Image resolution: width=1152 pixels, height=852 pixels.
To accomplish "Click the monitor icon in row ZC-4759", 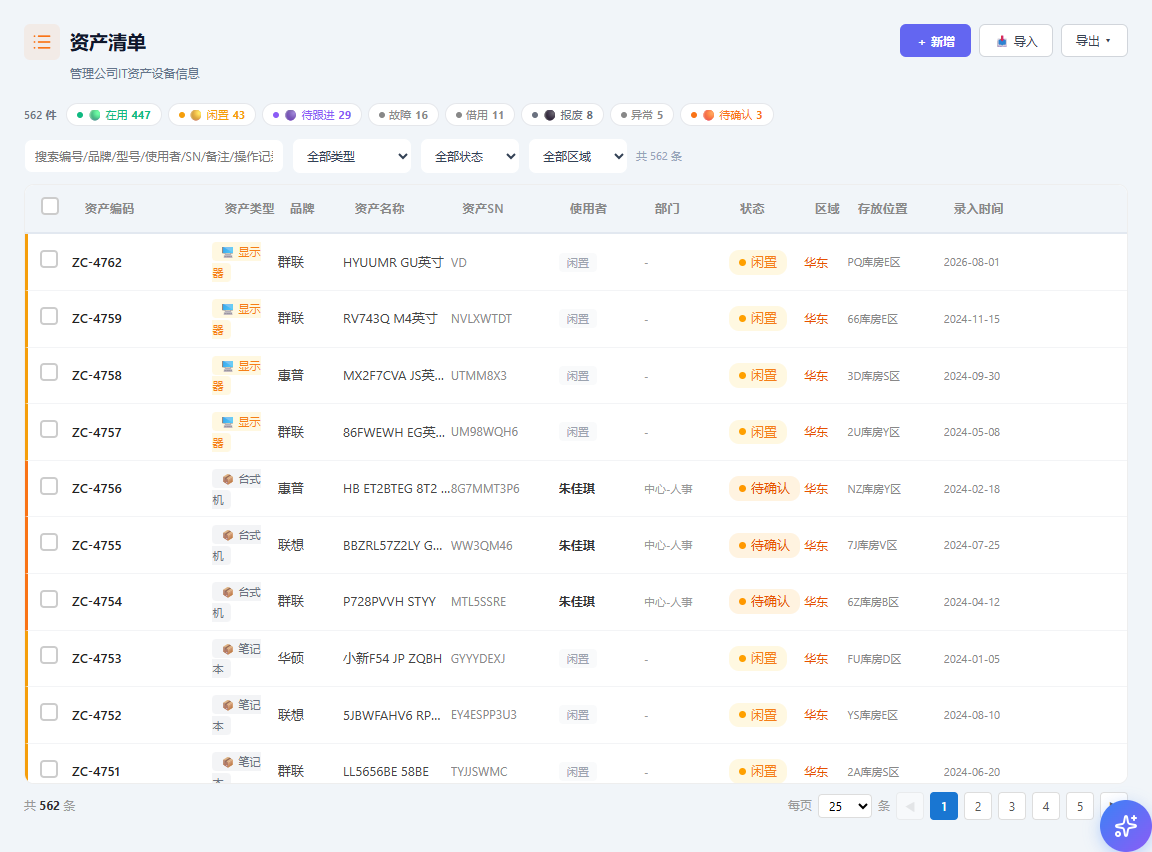I will click(x=228, y=309).
